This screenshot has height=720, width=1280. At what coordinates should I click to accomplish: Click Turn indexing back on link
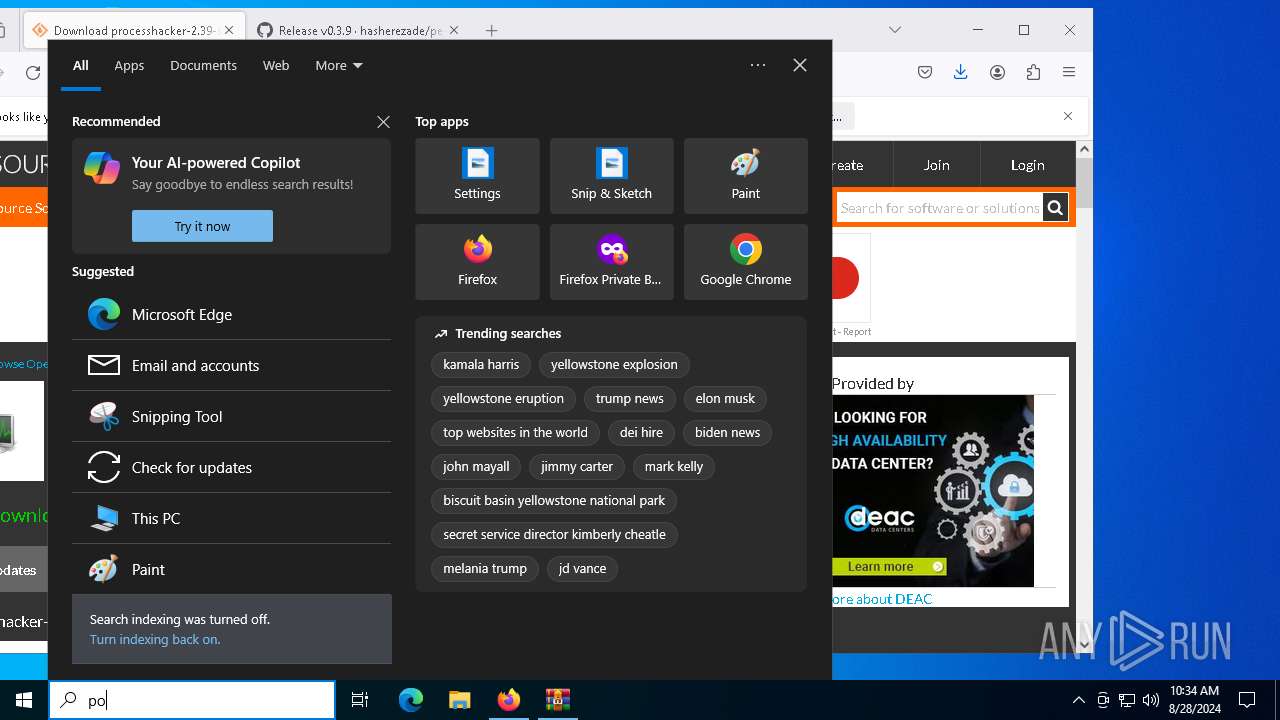155,639
